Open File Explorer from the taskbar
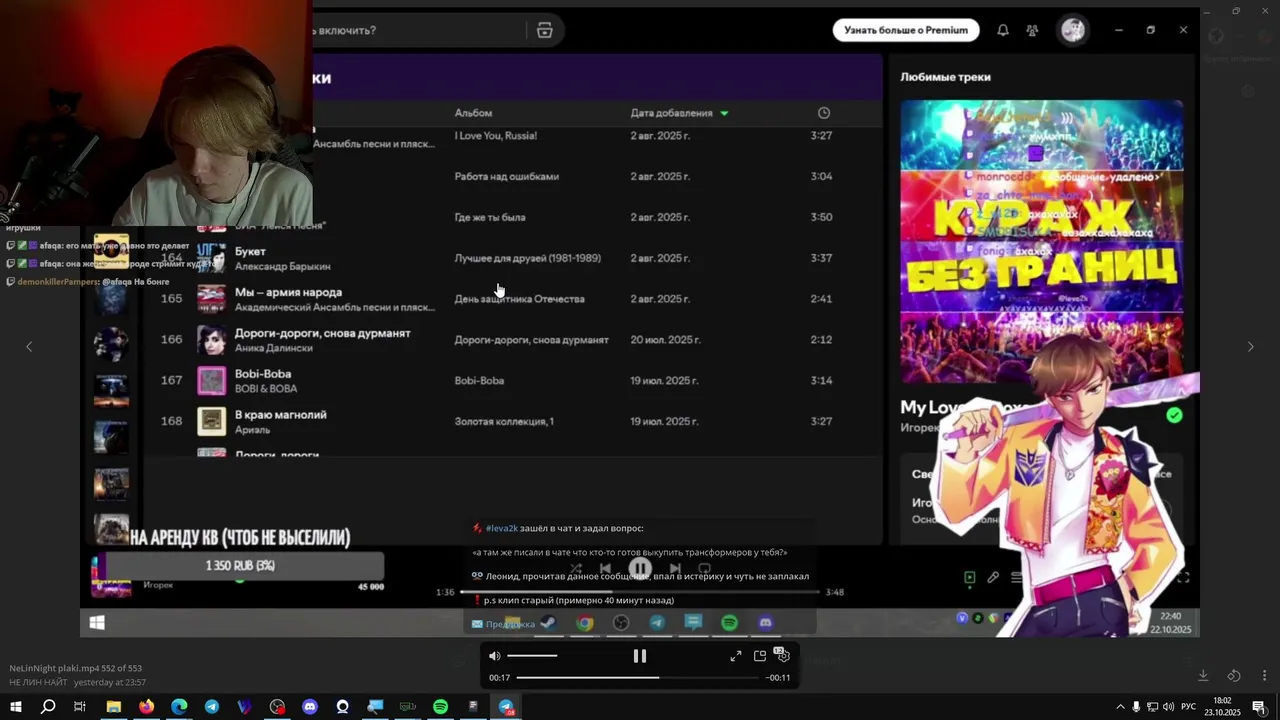 tap(114, 706)
